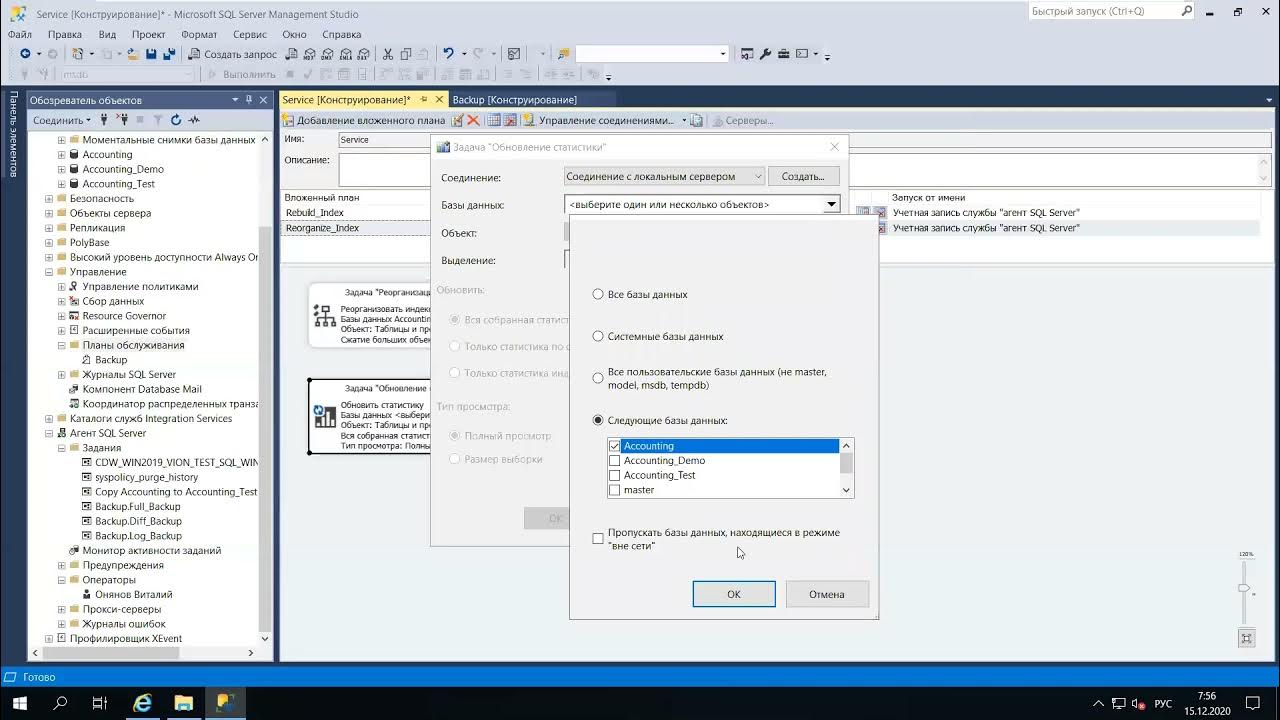Select the 'Все базы данных' radio button

coord(598,295)
